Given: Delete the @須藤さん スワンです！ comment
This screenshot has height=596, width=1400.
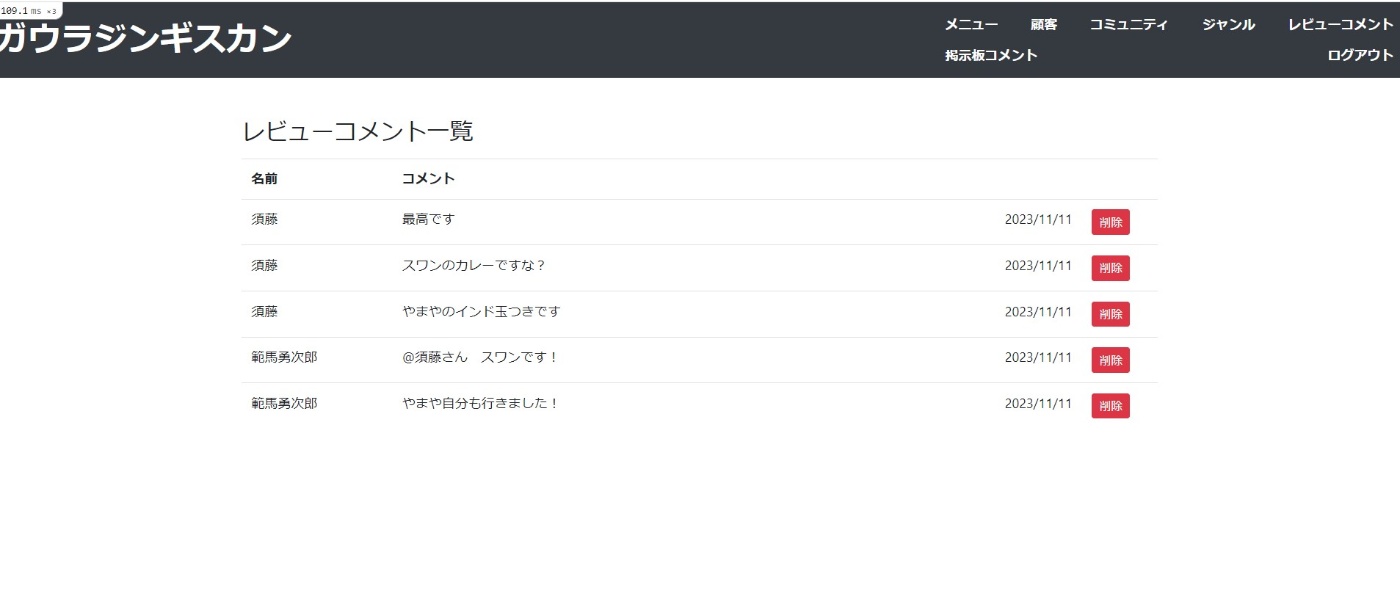Looking at the screenshot, I should 1110,360.
